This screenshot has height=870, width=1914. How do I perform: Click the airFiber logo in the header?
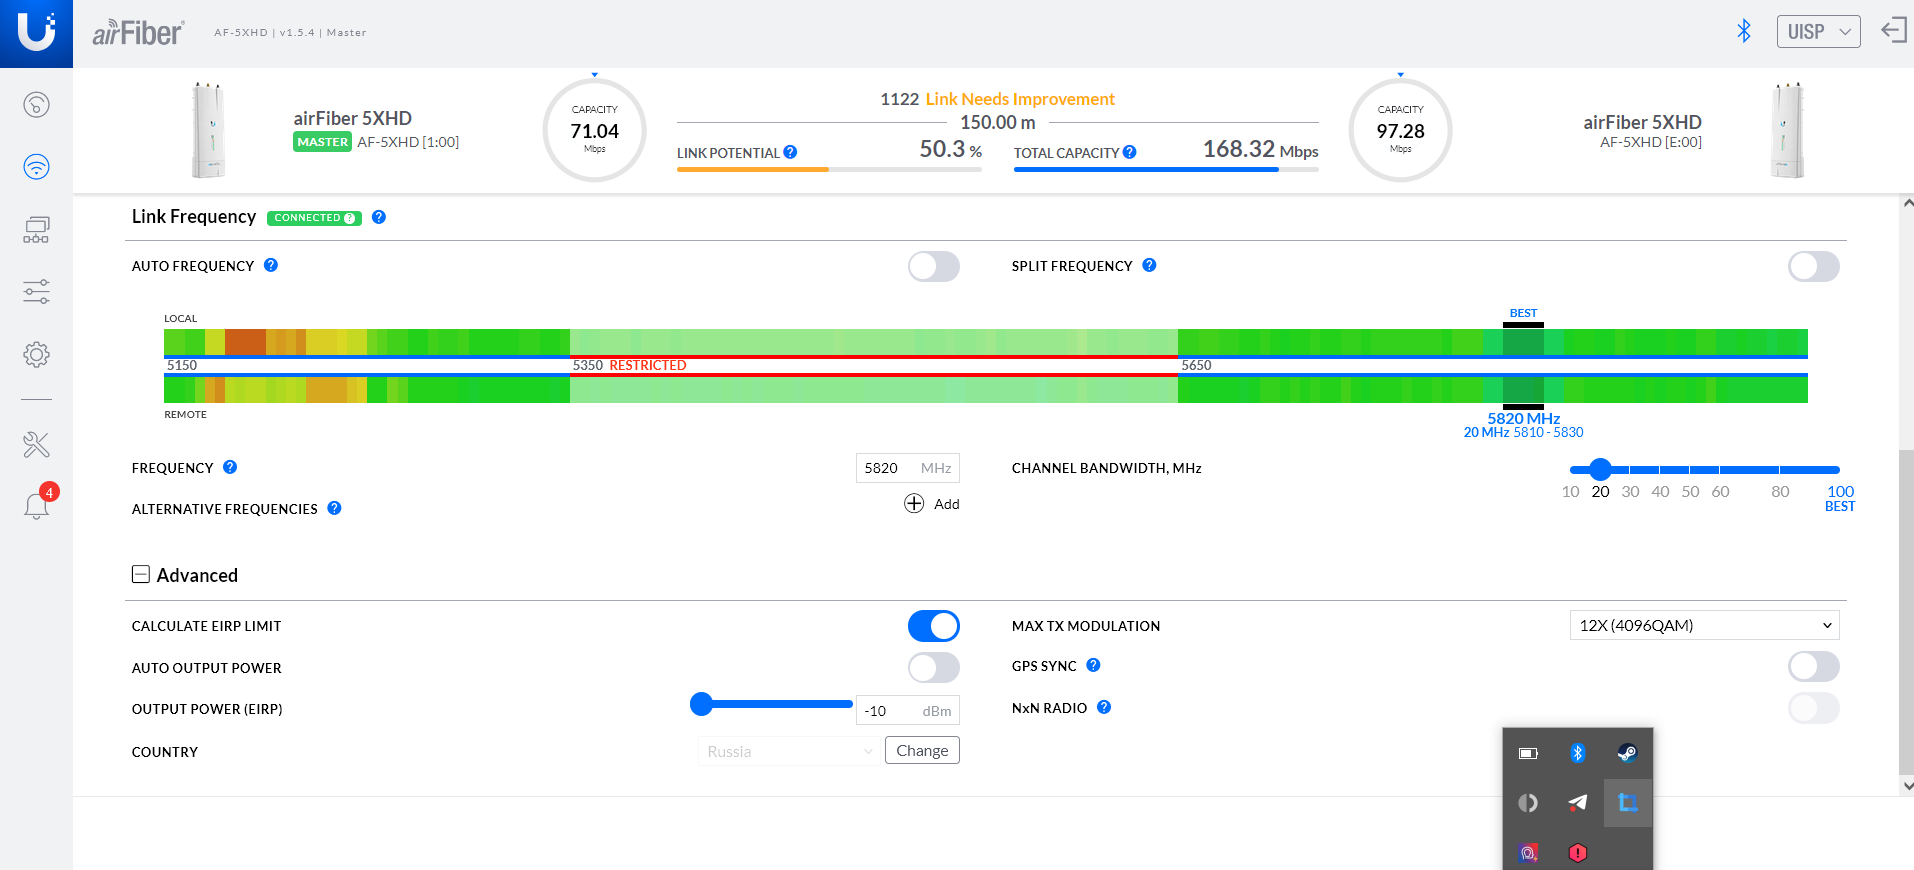pyautogui.click(x=137, y=33)
